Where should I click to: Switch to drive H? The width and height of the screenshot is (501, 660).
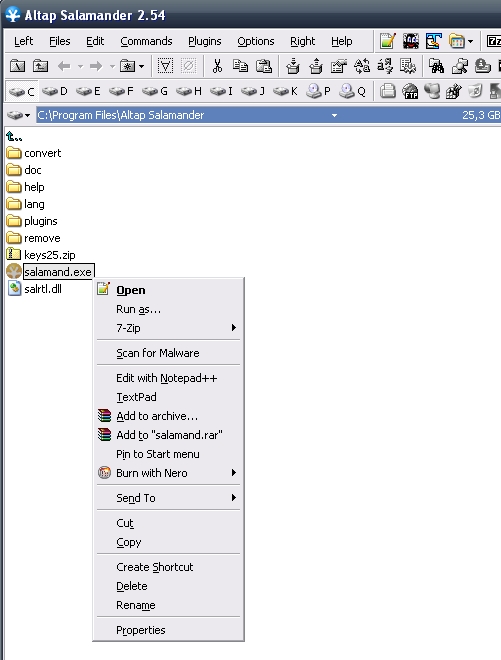[x=188, y=91]
